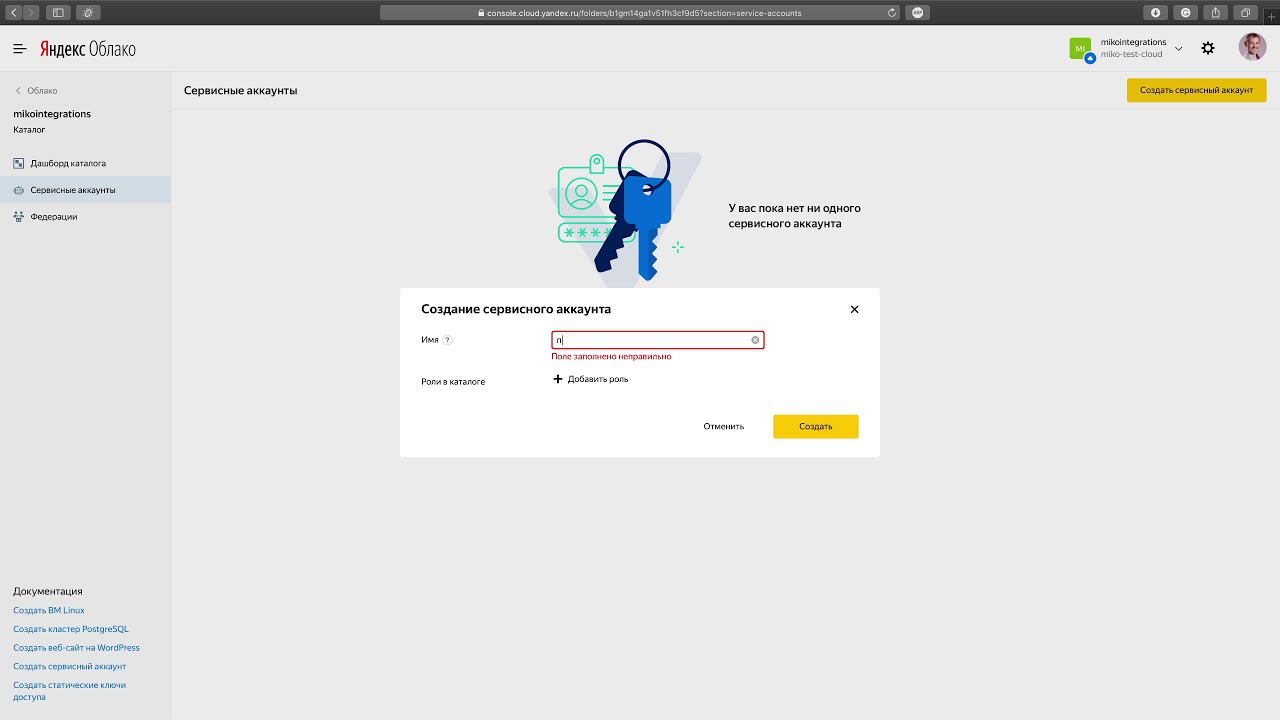Open the Создать ВМ Linux doc link
1280x720 pixels.
(49, 610)
